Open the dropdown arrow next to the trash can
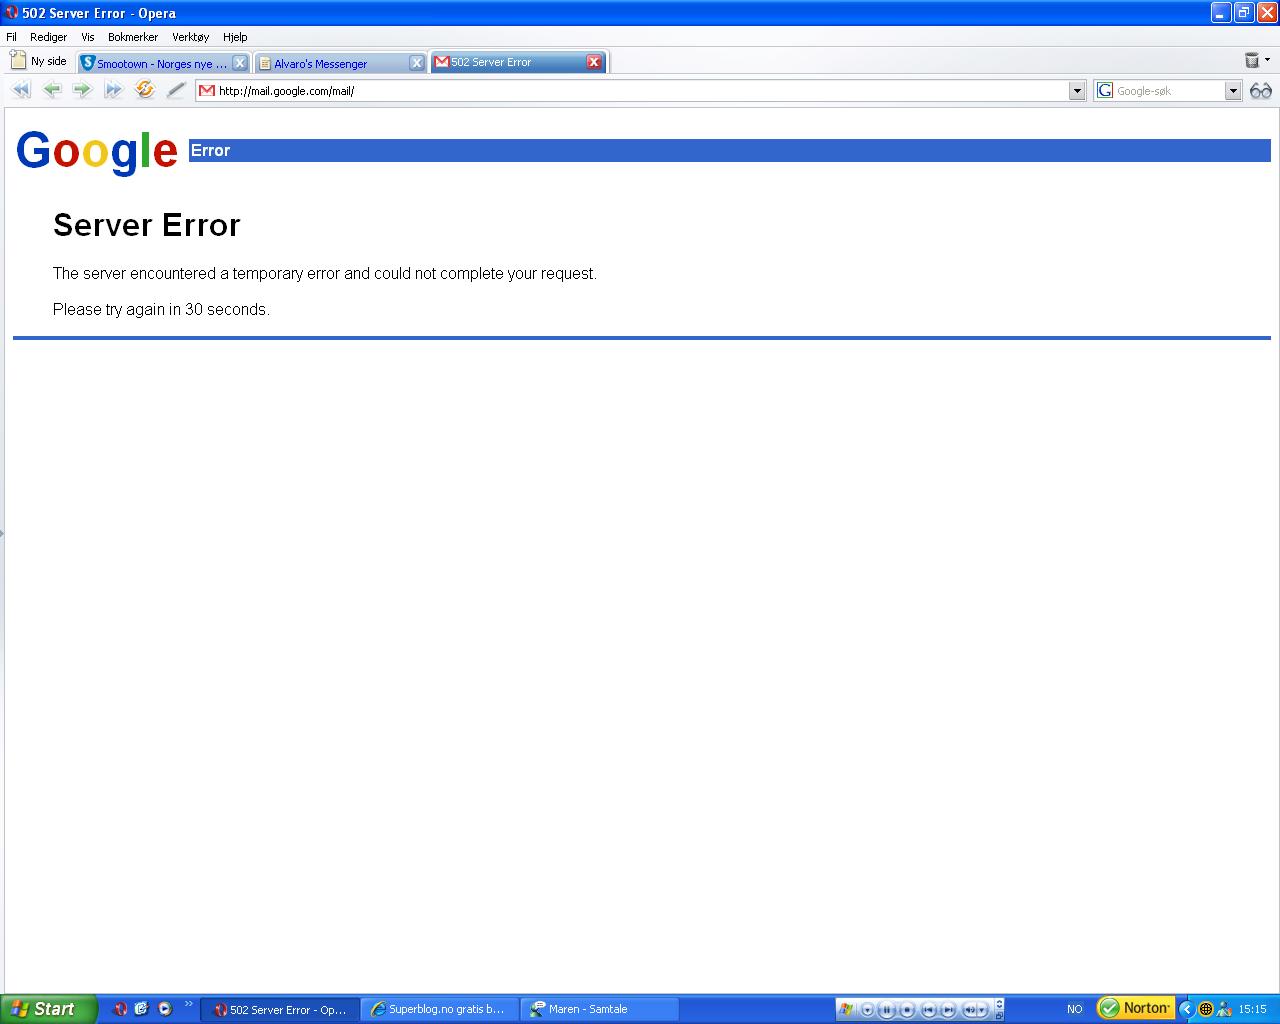Screen dimensions: 1280x1024 (1268, 60)
